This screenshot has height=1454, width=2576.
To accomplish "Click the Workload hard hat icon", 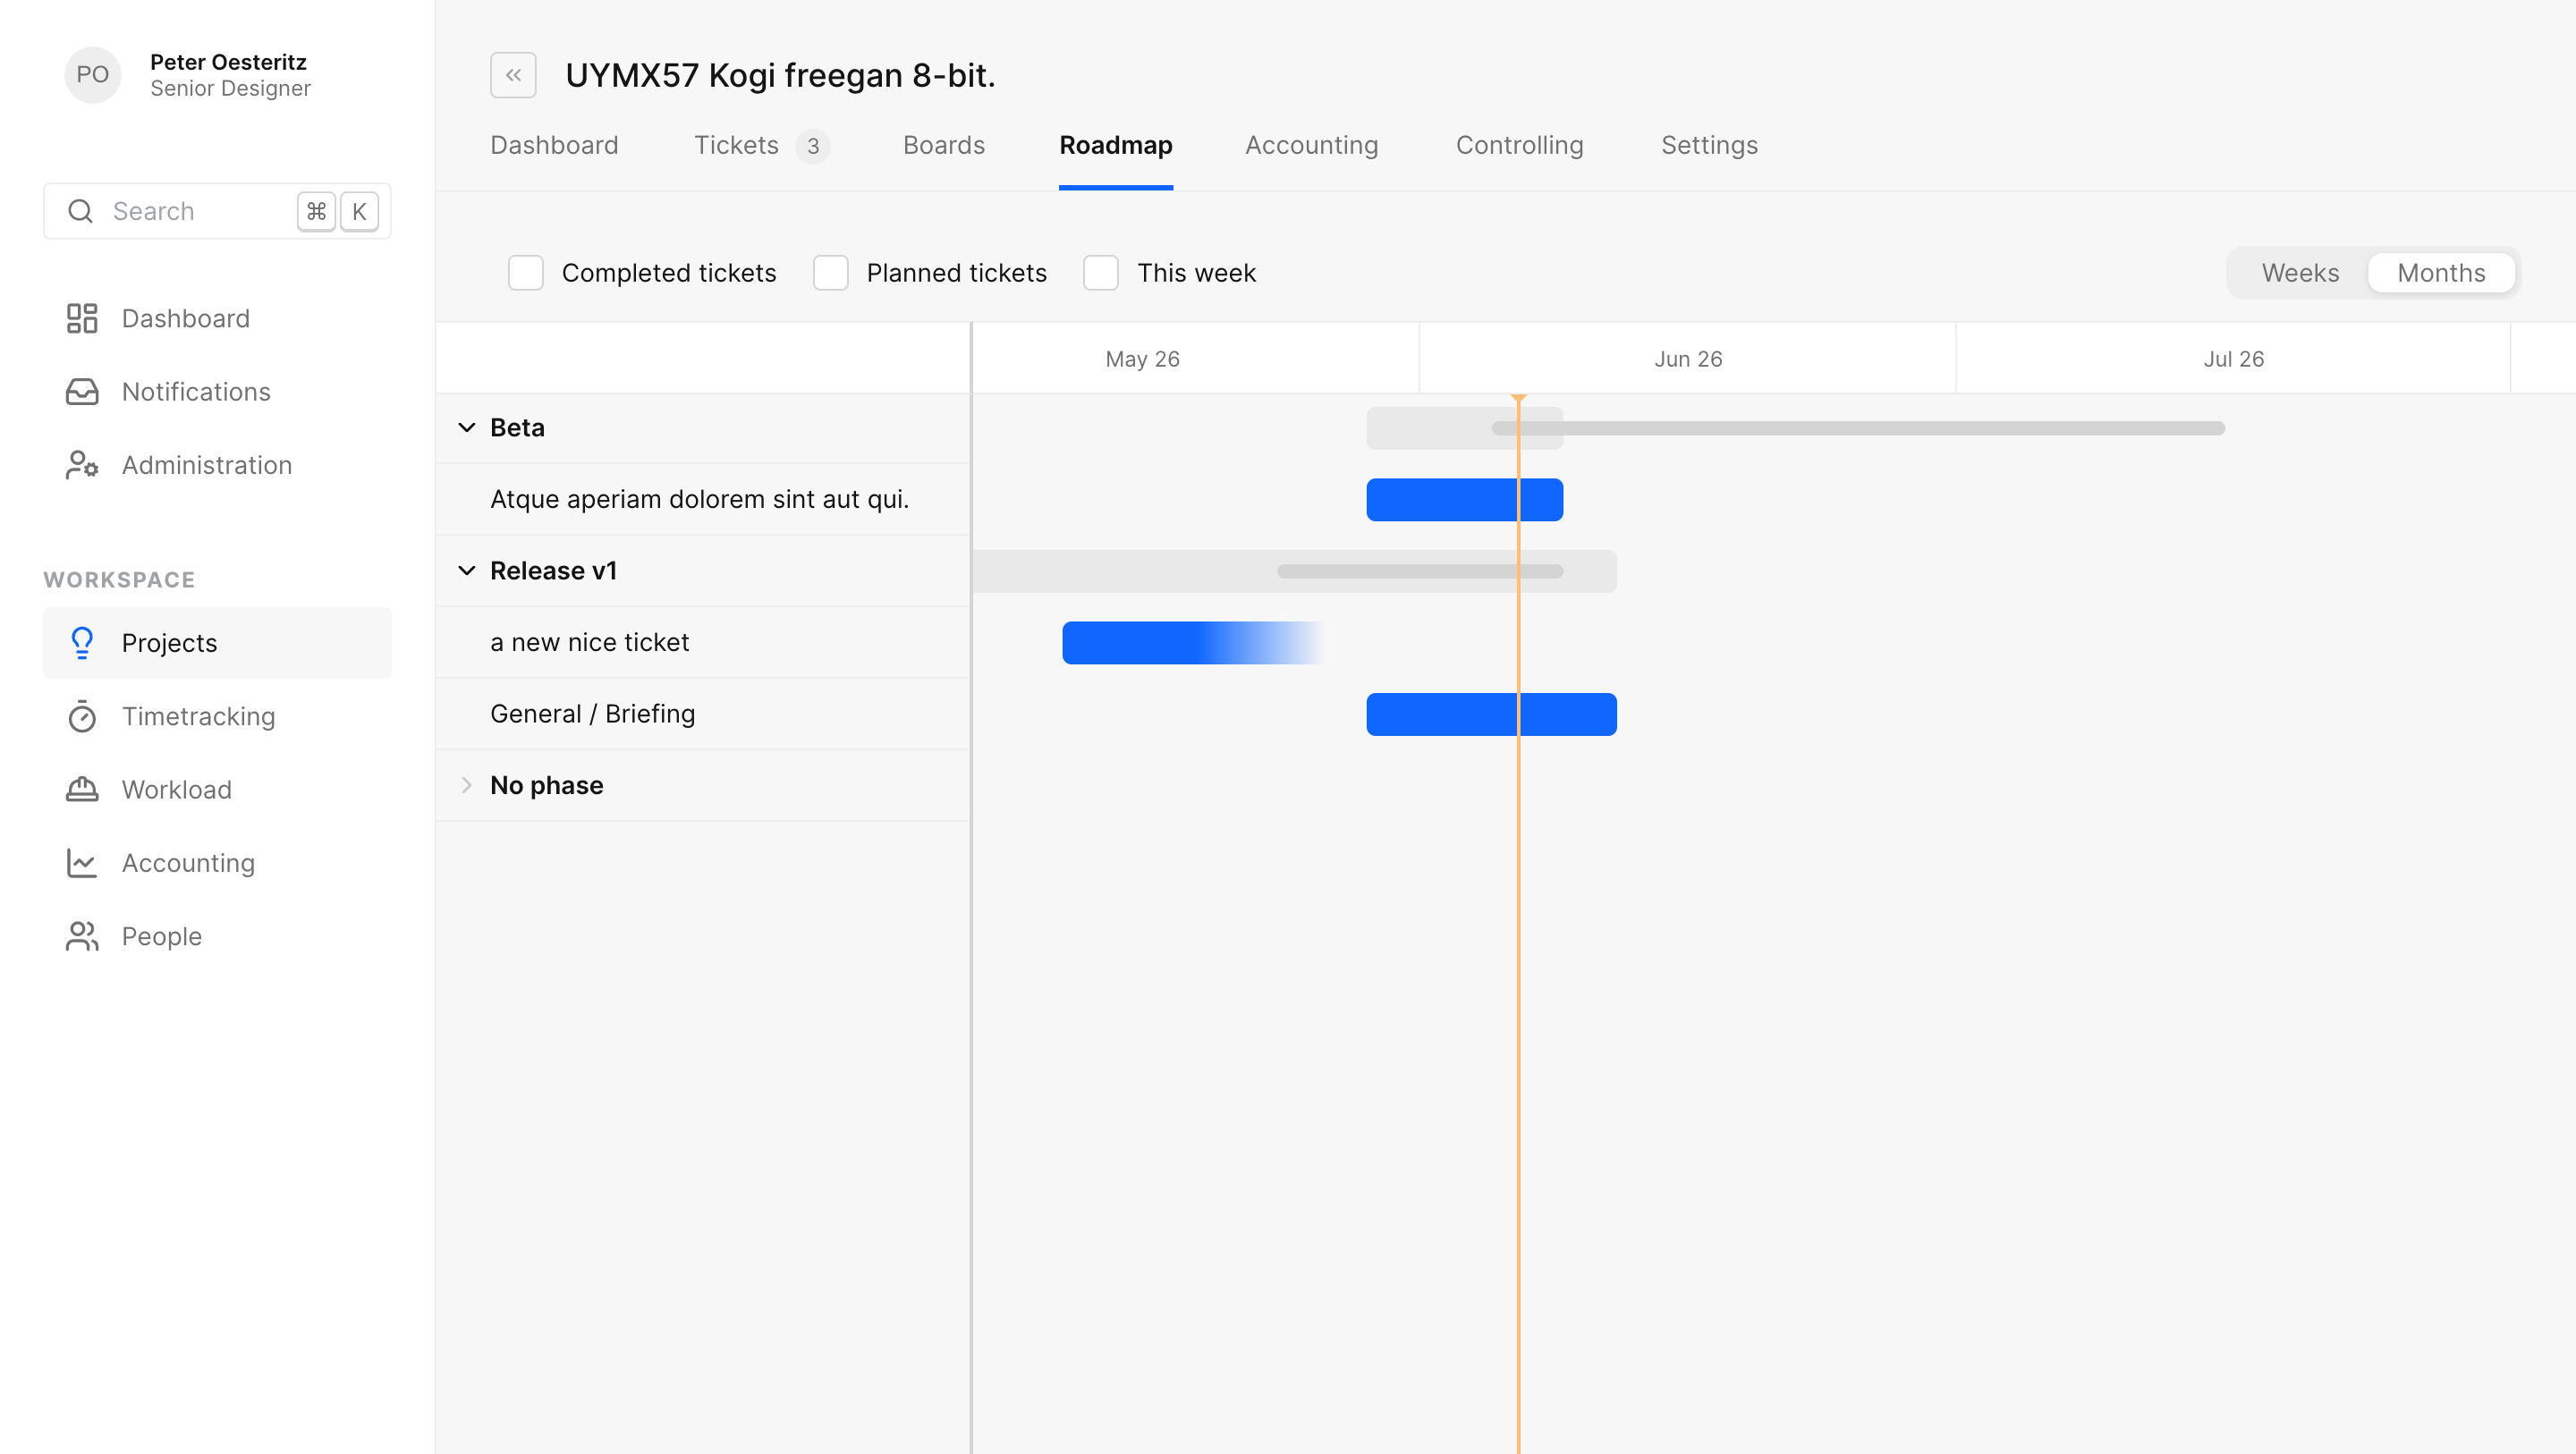I will click(x=82, y=789).
